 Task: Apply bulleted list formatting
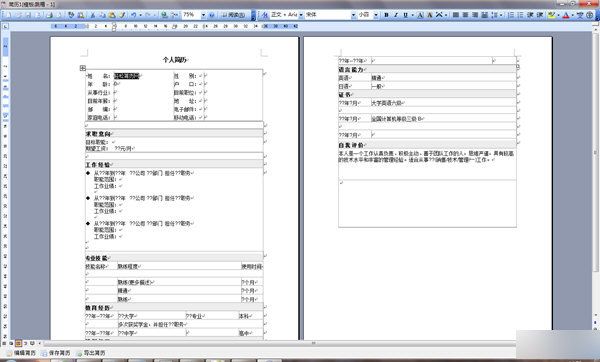(x=520, y=15)
